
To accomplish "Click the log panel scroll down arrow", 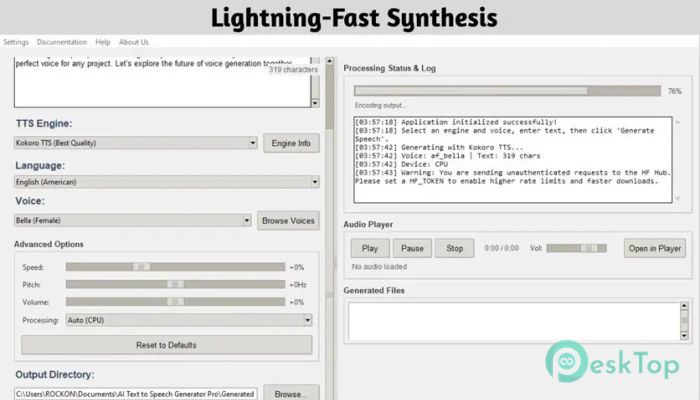I will (x=678, y=198).
